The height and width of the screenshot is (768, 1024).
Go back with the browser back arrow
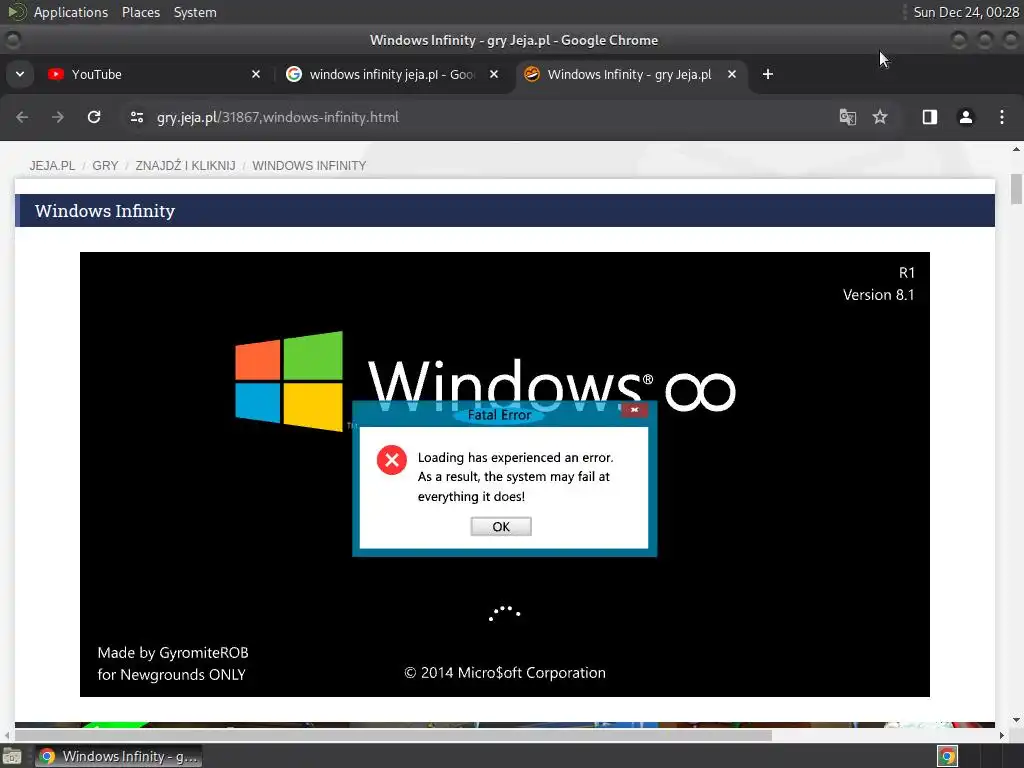coord(22,117)
